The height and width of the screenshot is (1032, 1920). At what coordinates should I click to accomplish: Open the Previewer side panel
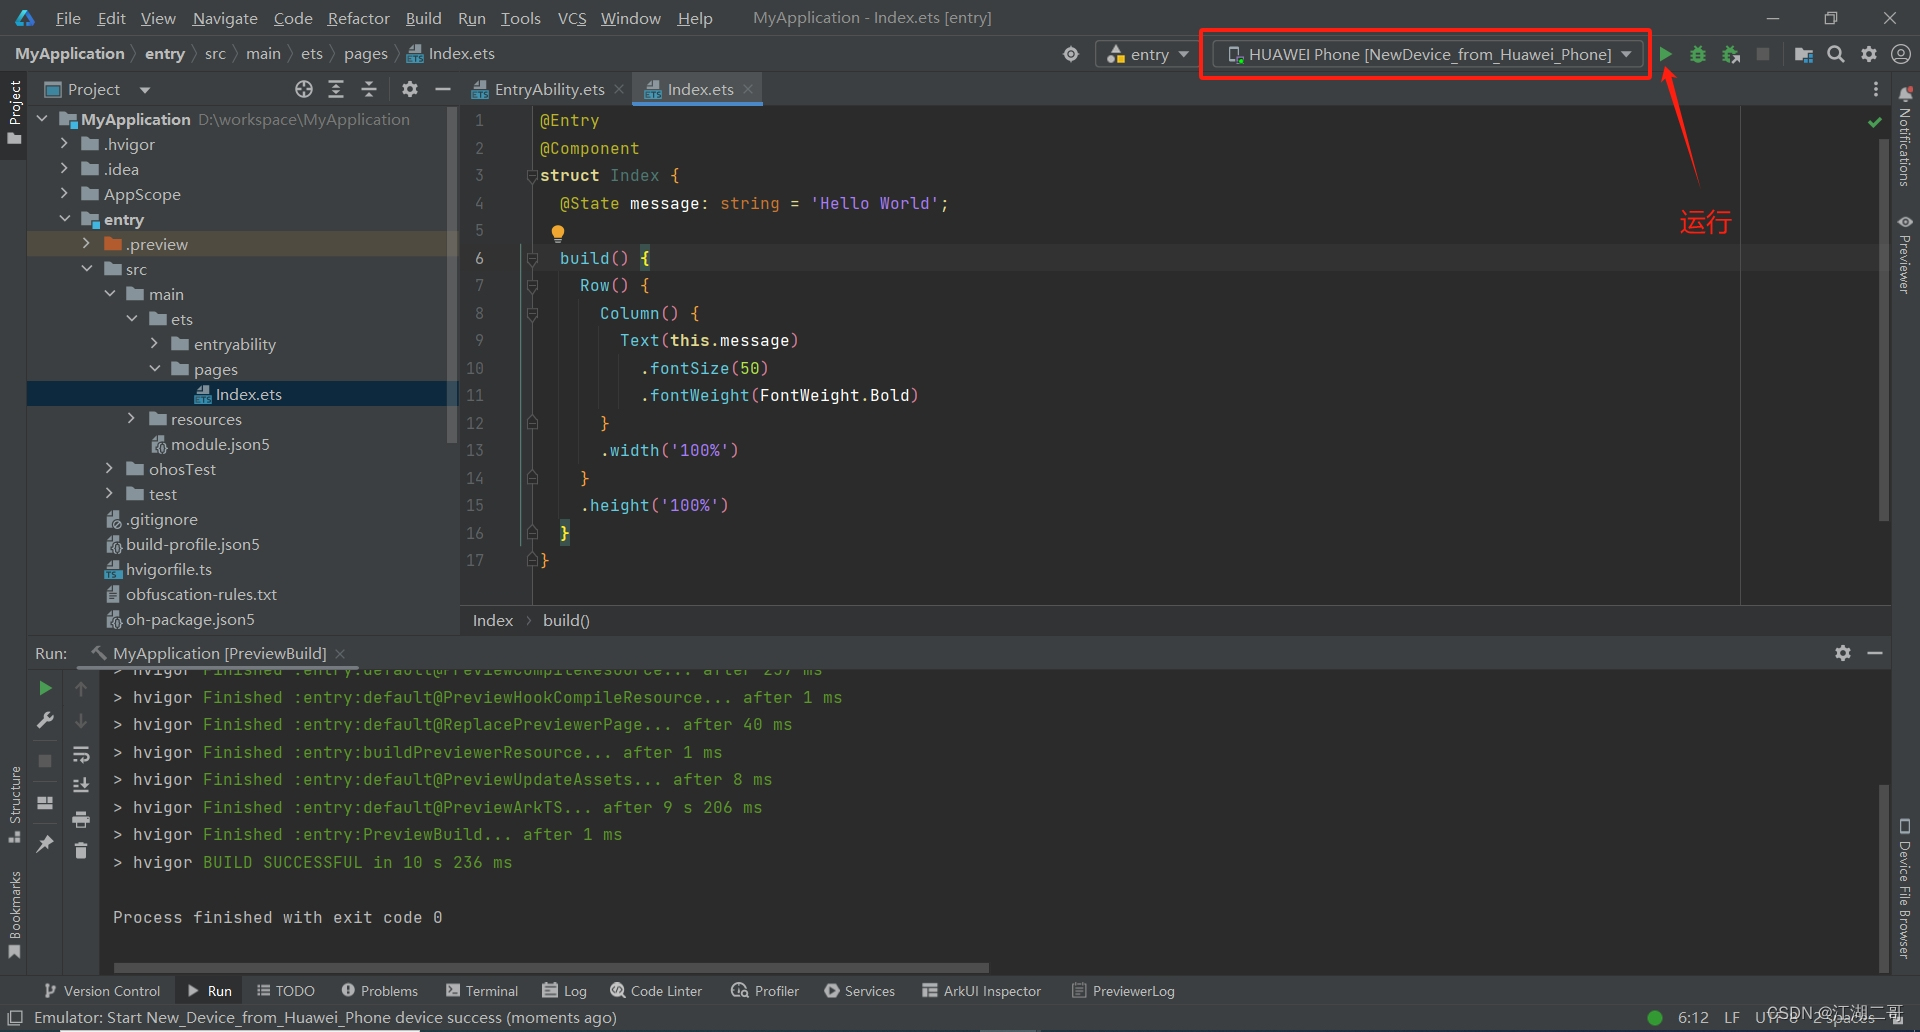(x=1905, y=254)
